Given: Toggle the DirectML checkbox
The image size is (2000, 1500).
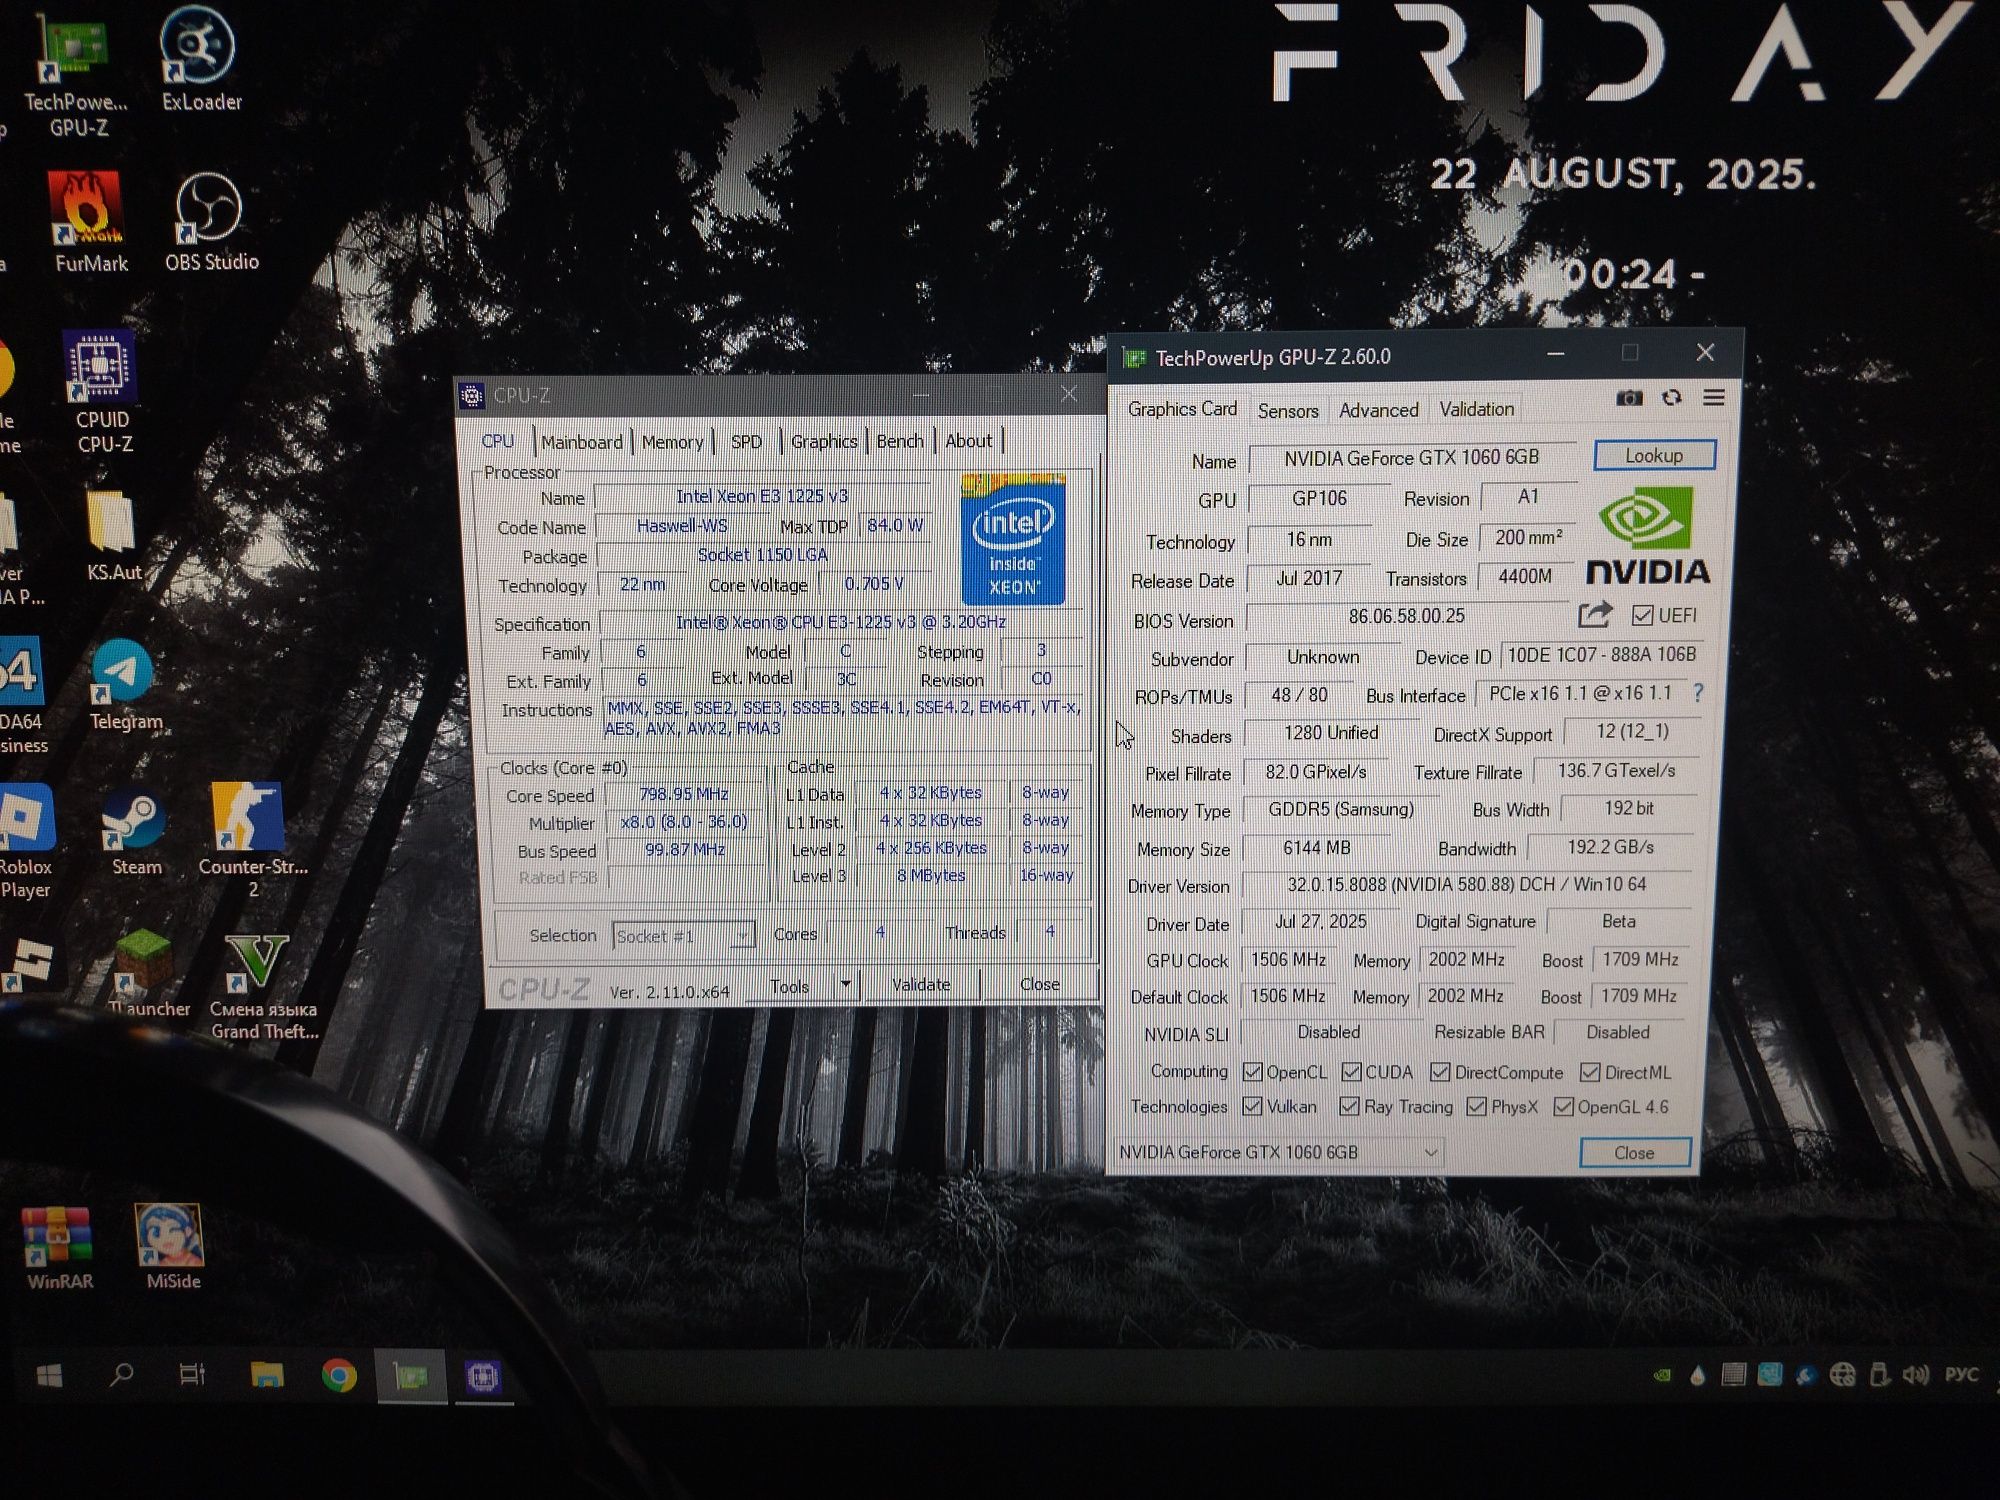Looking at the screenshot, I should pos(1590,1072).
